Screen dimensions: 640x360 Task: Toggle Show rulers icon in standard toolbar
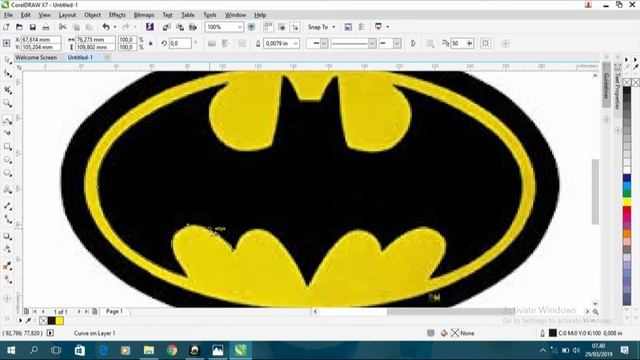(x=268, y=27)
